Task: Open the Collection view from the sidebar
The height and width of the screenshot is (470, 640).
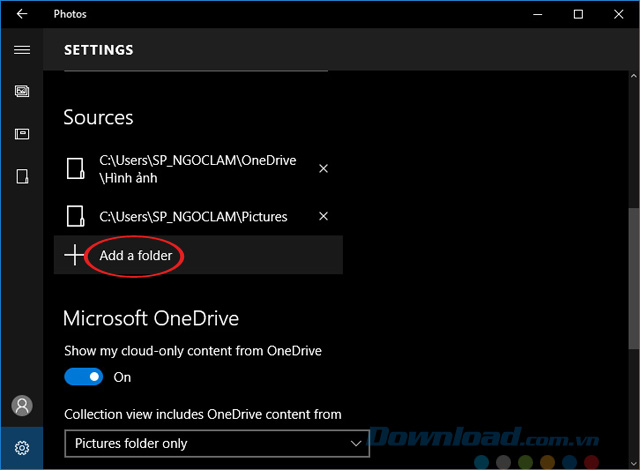Action: tap(22, 91)
